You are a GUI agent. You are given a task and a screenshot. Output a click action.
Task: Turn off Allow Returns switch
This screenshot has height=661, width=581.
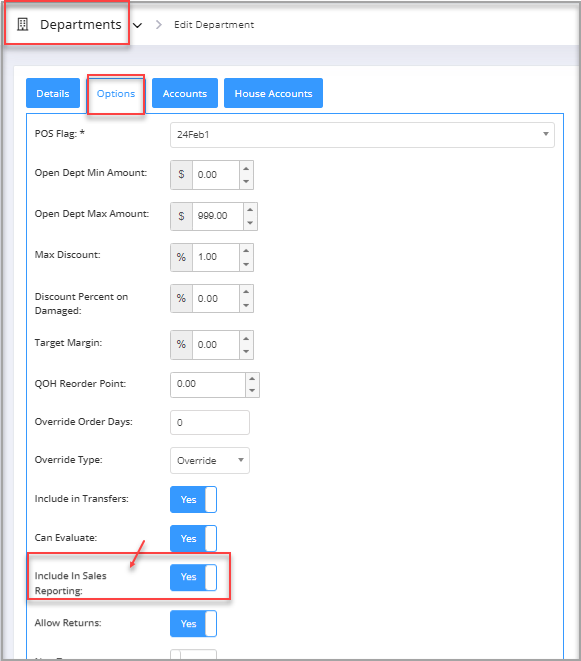click(194, 623)
